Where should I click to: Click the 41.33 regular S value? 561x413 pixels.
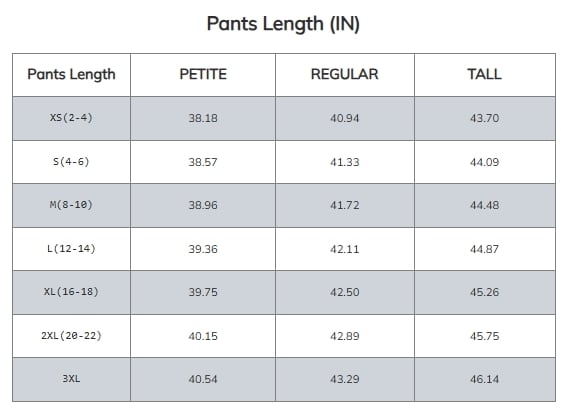345,162
